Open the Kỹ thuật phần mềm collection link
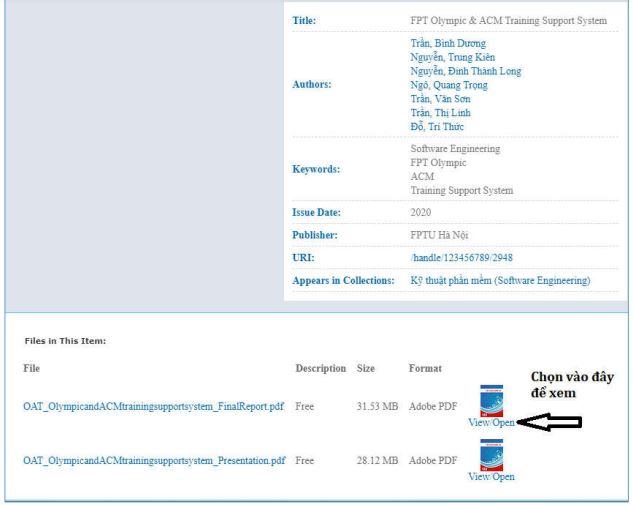633x505 pixels. [x=500, y=281]
